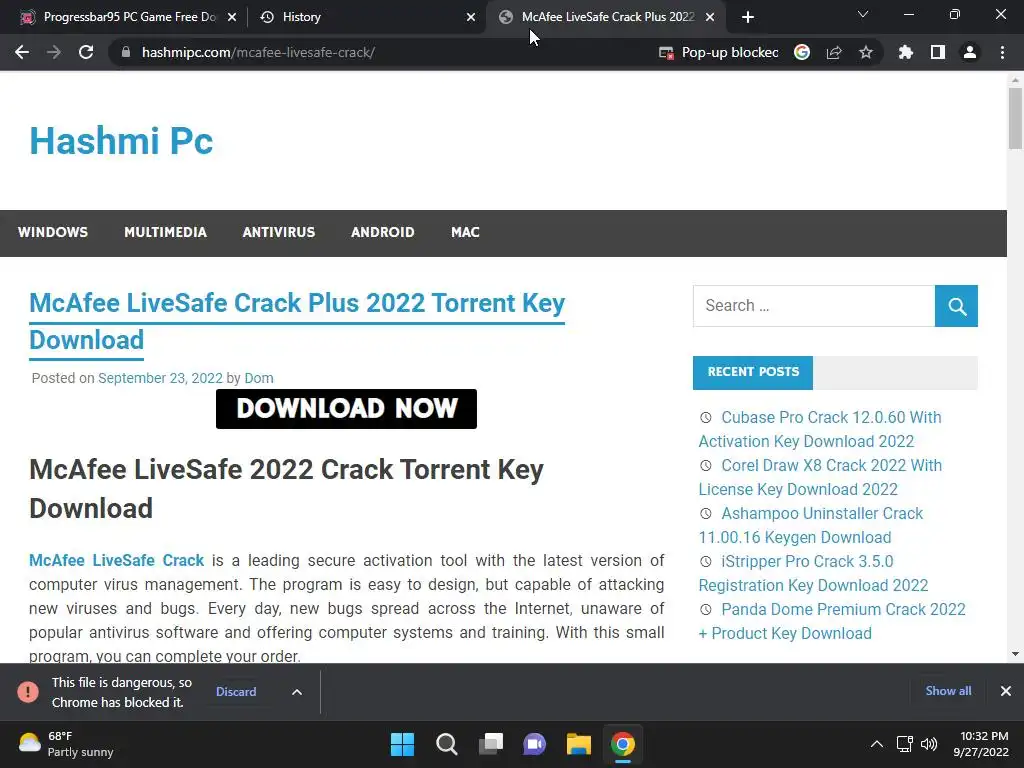Follow the McAfee LiveSafe Crack text link
The image size is (1024, 768).
(116, 560)
